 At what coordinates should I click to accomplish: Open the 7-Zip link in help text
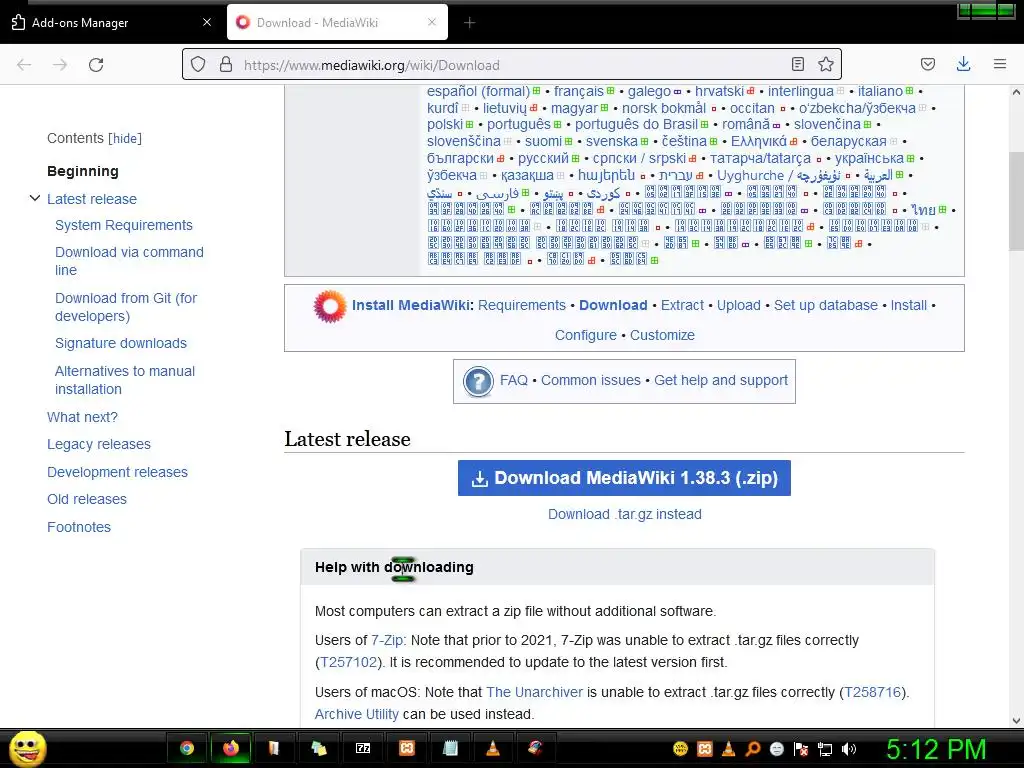(x=387, y=641)
